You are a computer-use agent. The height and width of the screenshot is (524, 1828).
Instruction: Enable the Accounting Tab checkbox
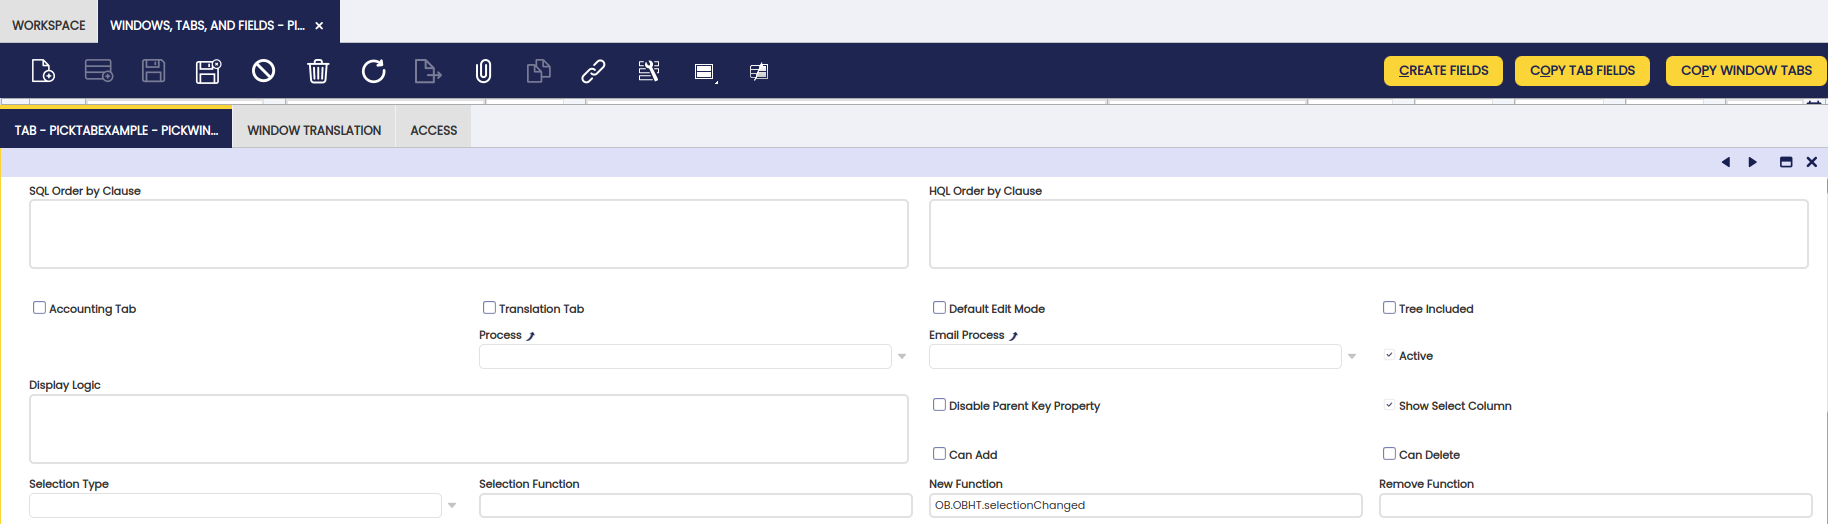(39, 308)
